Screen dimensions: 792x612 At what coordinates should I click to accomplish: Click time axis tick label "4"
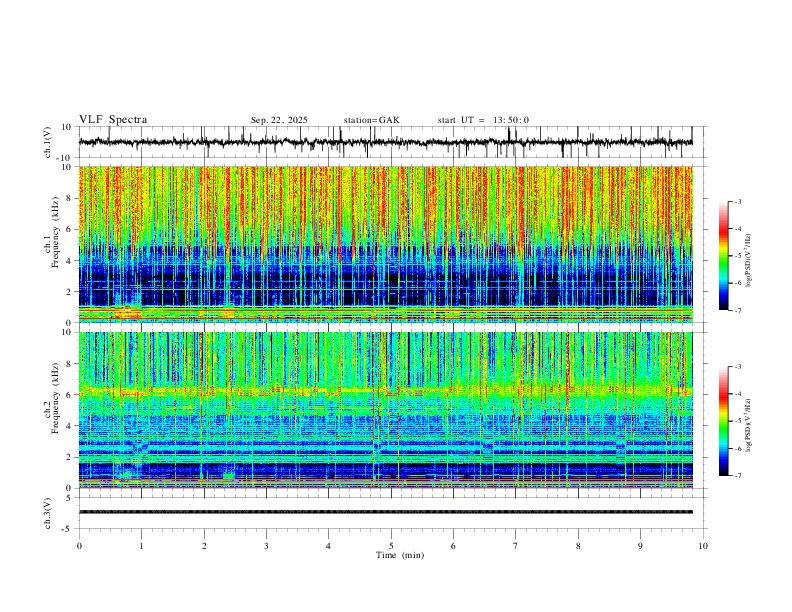coord(328,546)
